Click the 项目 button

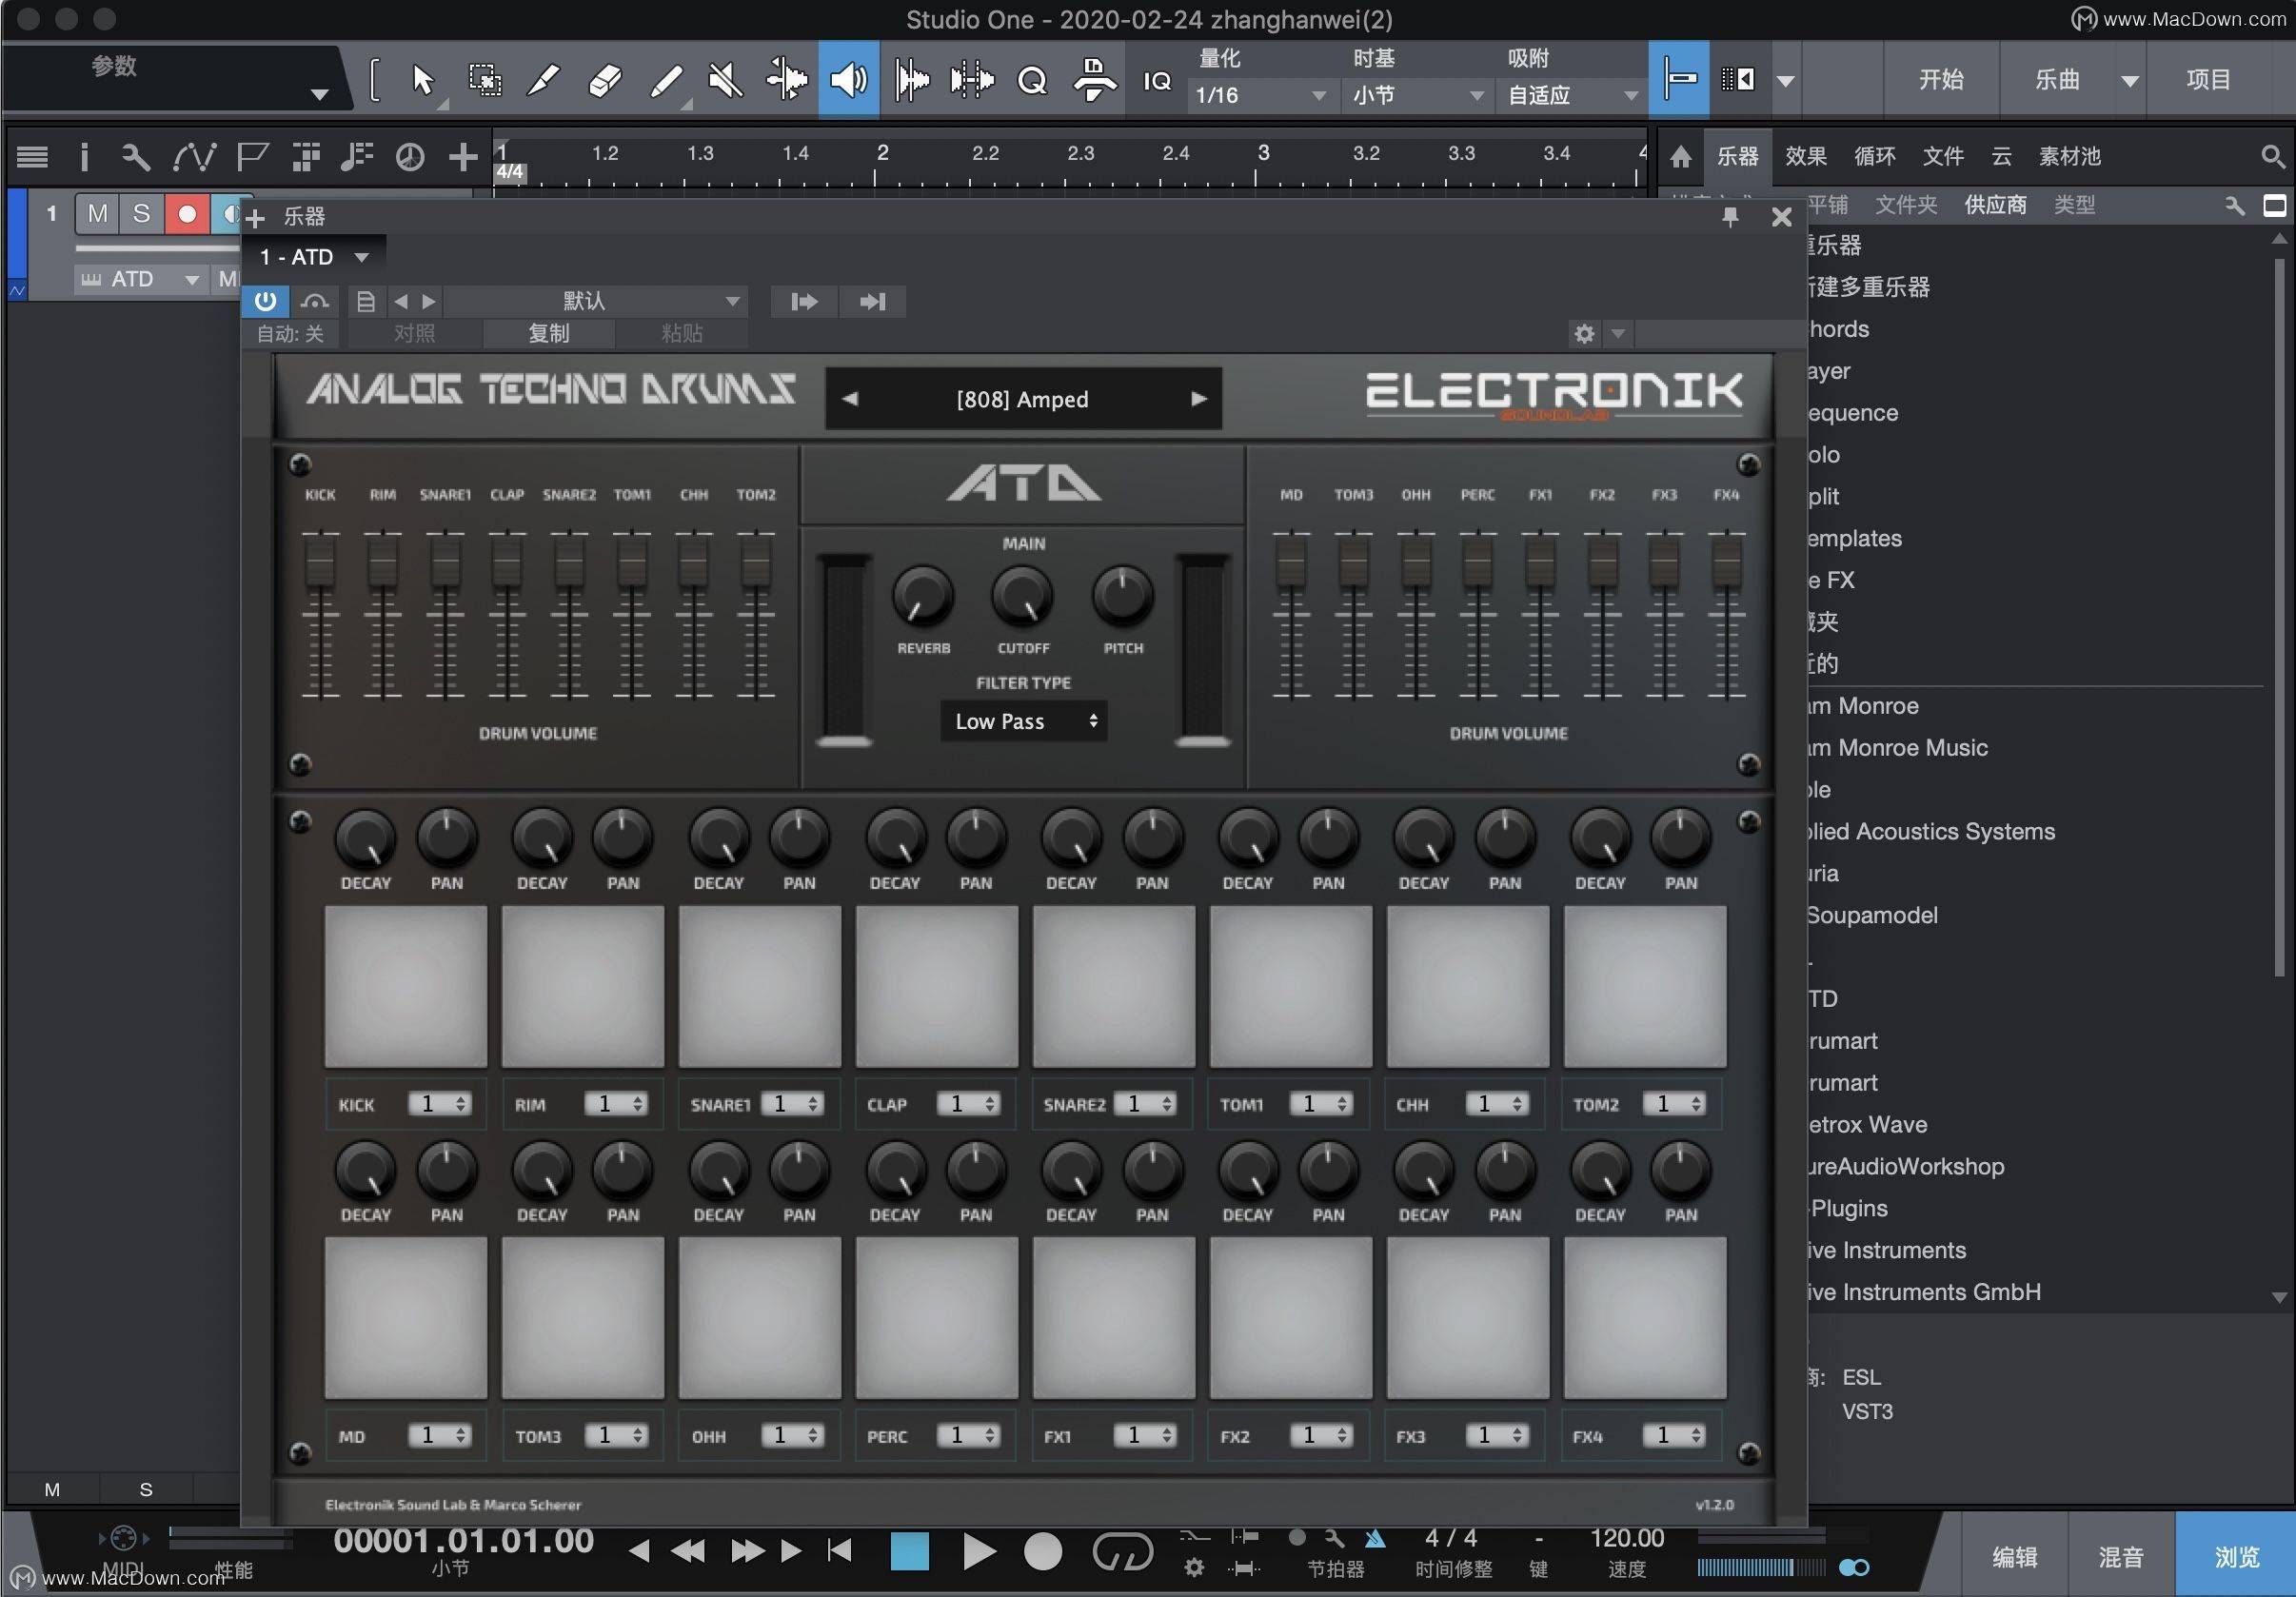(2208, 80)
